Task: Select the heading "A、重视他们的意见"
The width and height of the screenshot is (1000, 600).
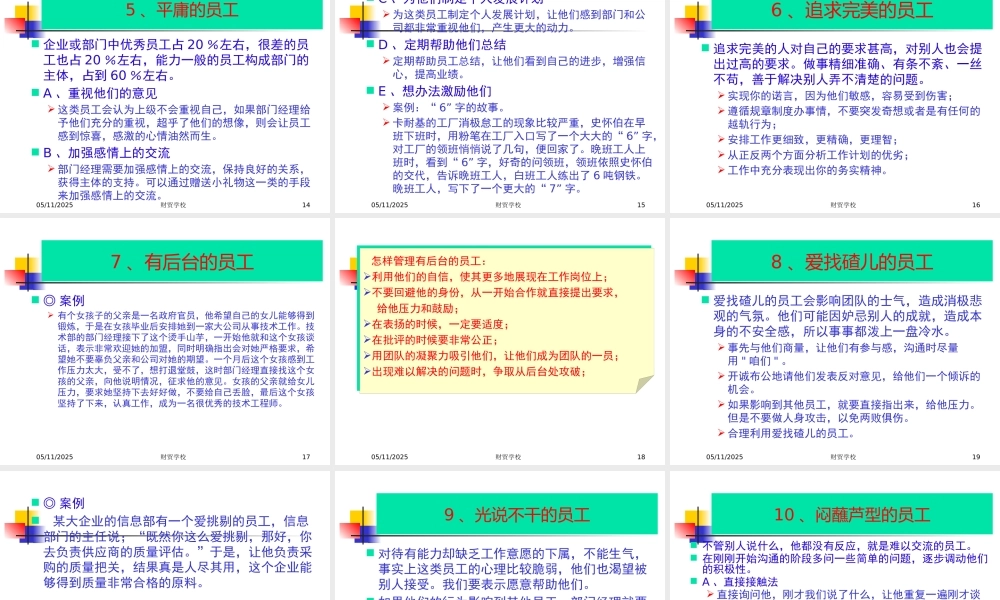Action: (x=100, y=93)
